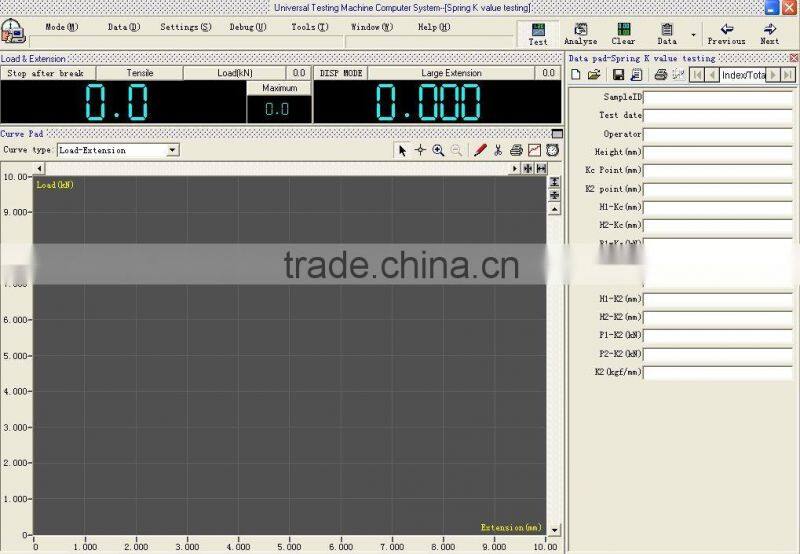Screen dimensions: 800x554
Task: Jump to last record button
Action: (x=788, y=75)
